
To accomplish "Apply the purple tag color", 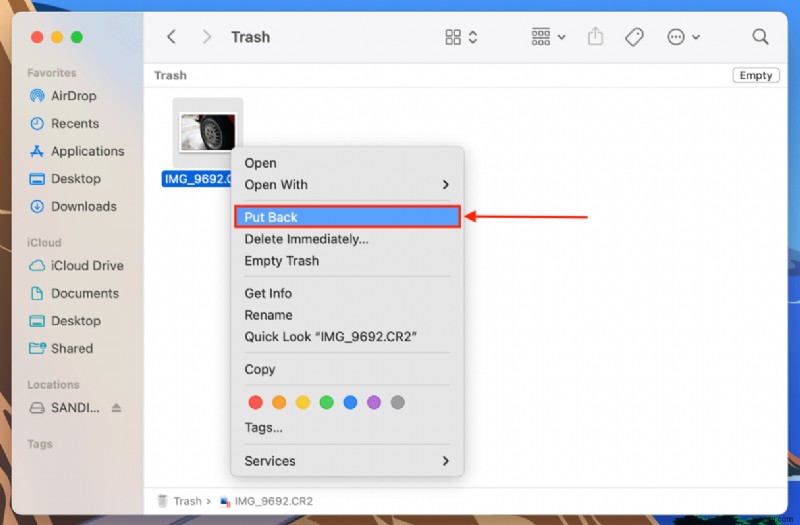I will click(374, 402).
